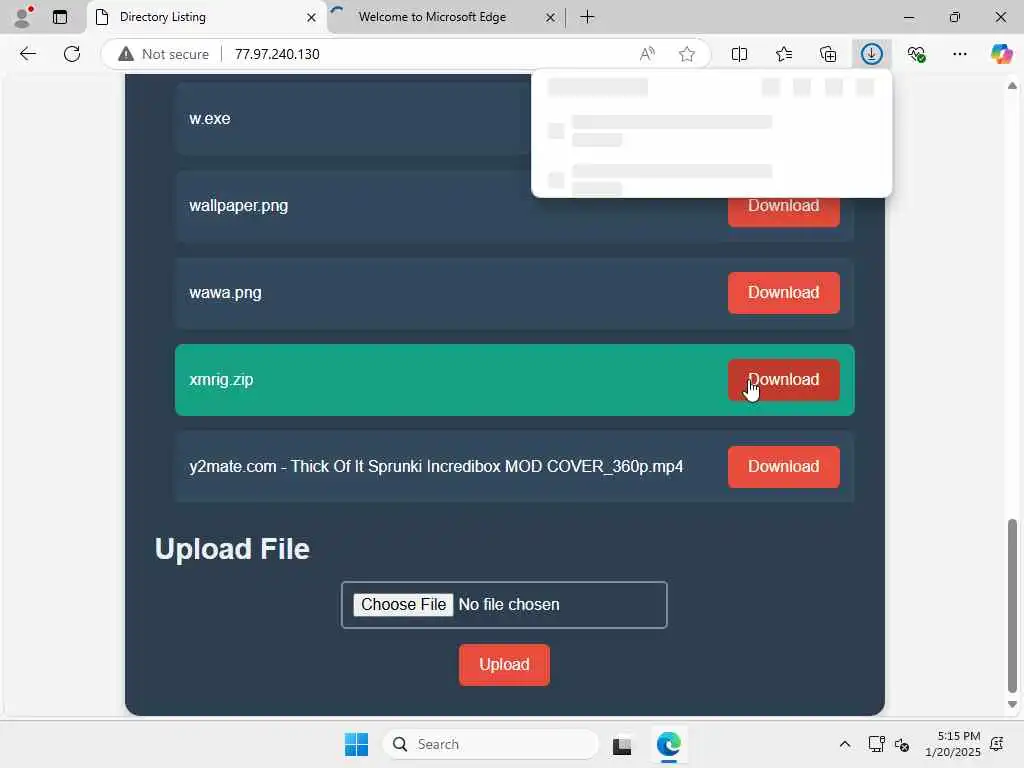Screen dimensions: 1024x768
Task: Click the address bar URL 77.97.240.130
Action: (x=277, y=54)
